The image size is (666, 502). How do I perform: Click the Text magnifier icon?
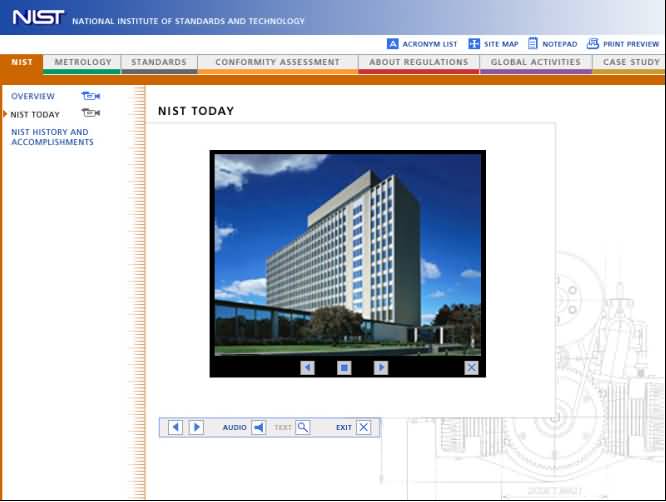(x=302, y=427)
